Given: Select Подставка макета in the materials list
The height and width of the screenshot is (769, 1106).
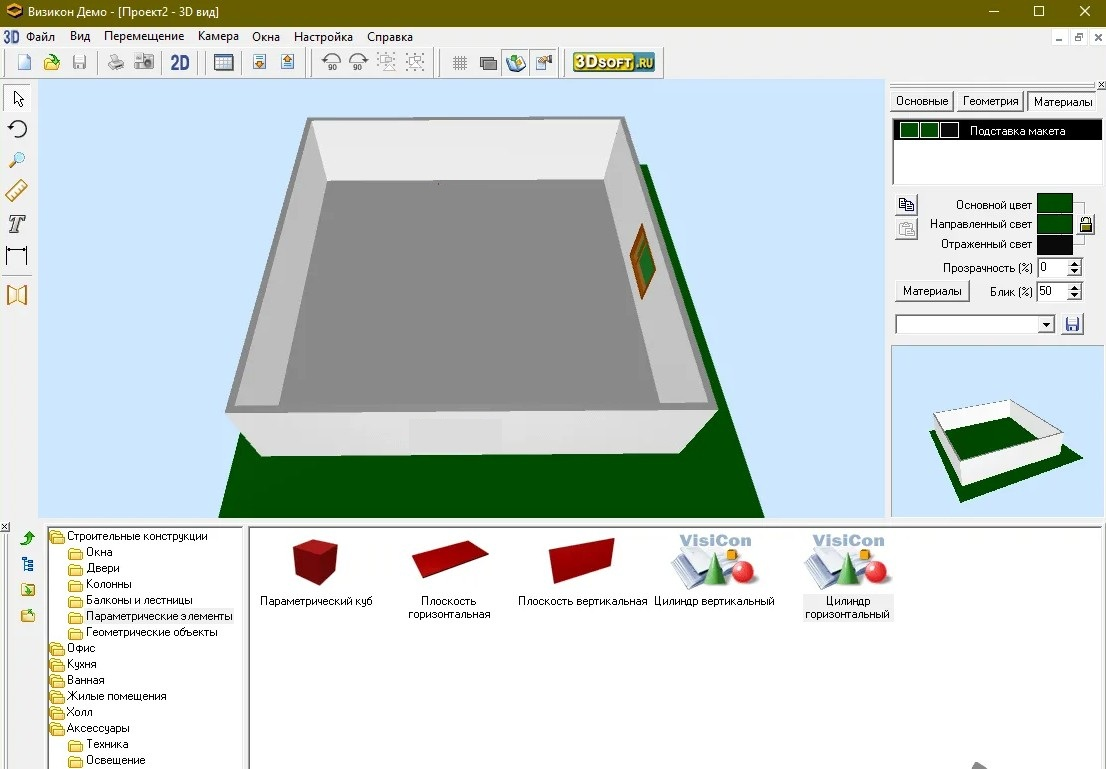Looking at the screenshot, I should point(997,131).
